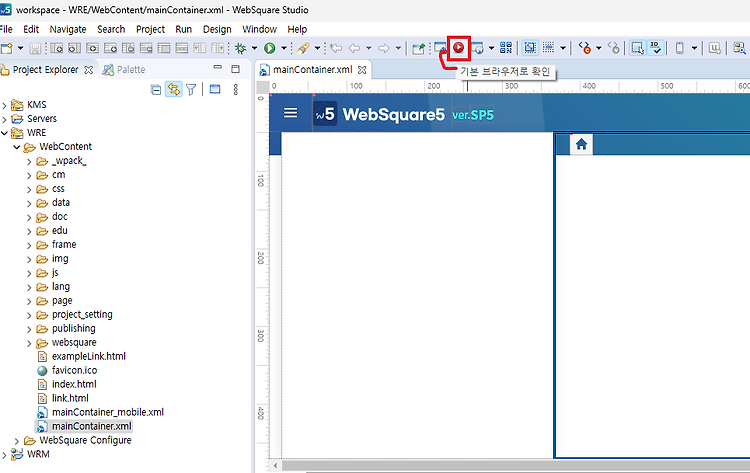Expand the WRM project node

click(4, 455)
